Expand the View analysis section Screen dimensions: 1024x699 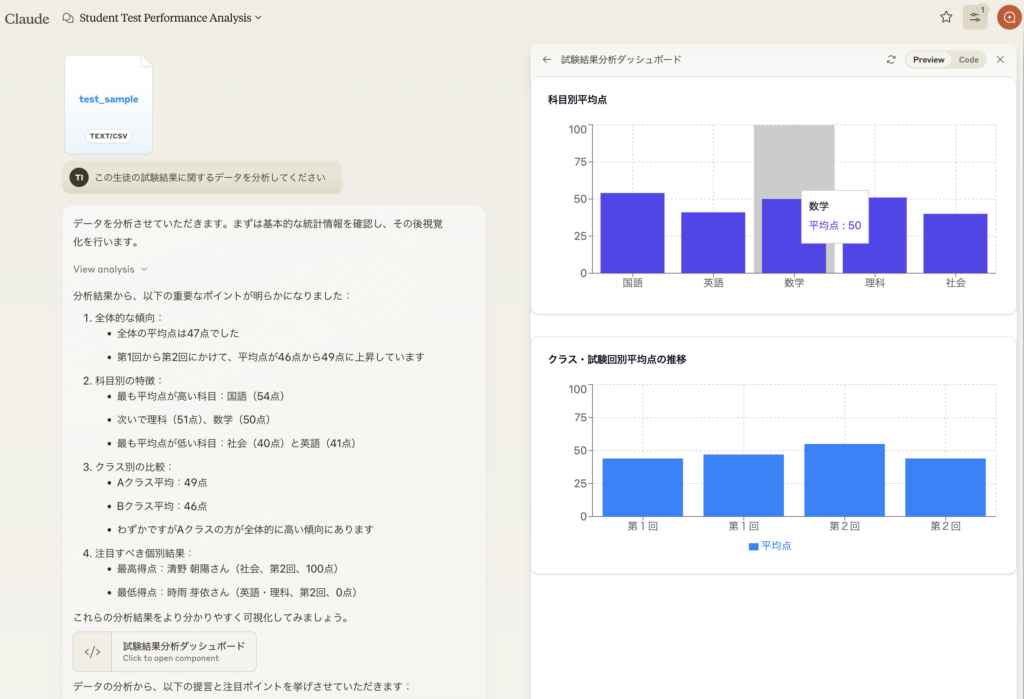pyautogui.click(x=110, y=269)
